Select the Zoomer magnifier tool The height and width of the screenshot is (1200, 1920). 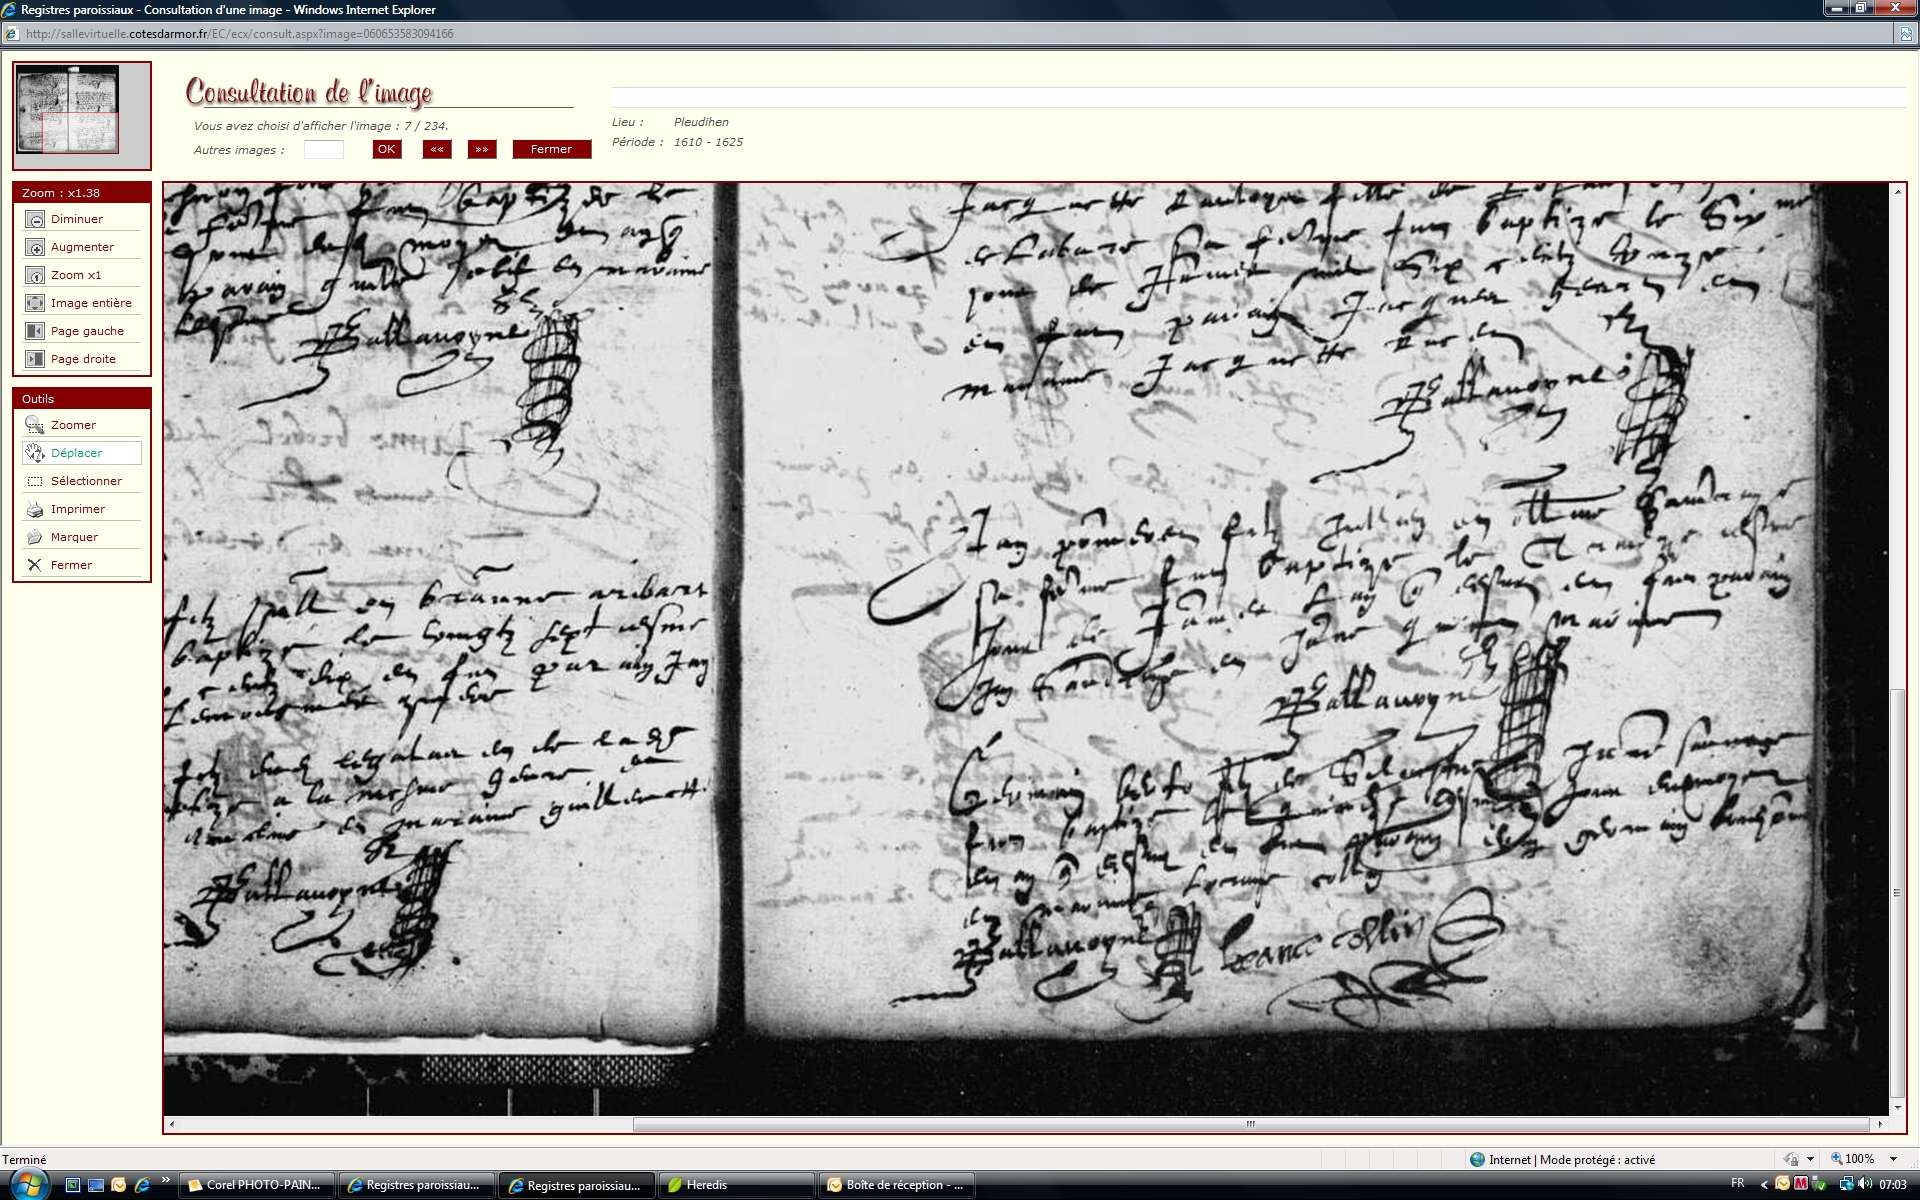[x=35, y=425]
